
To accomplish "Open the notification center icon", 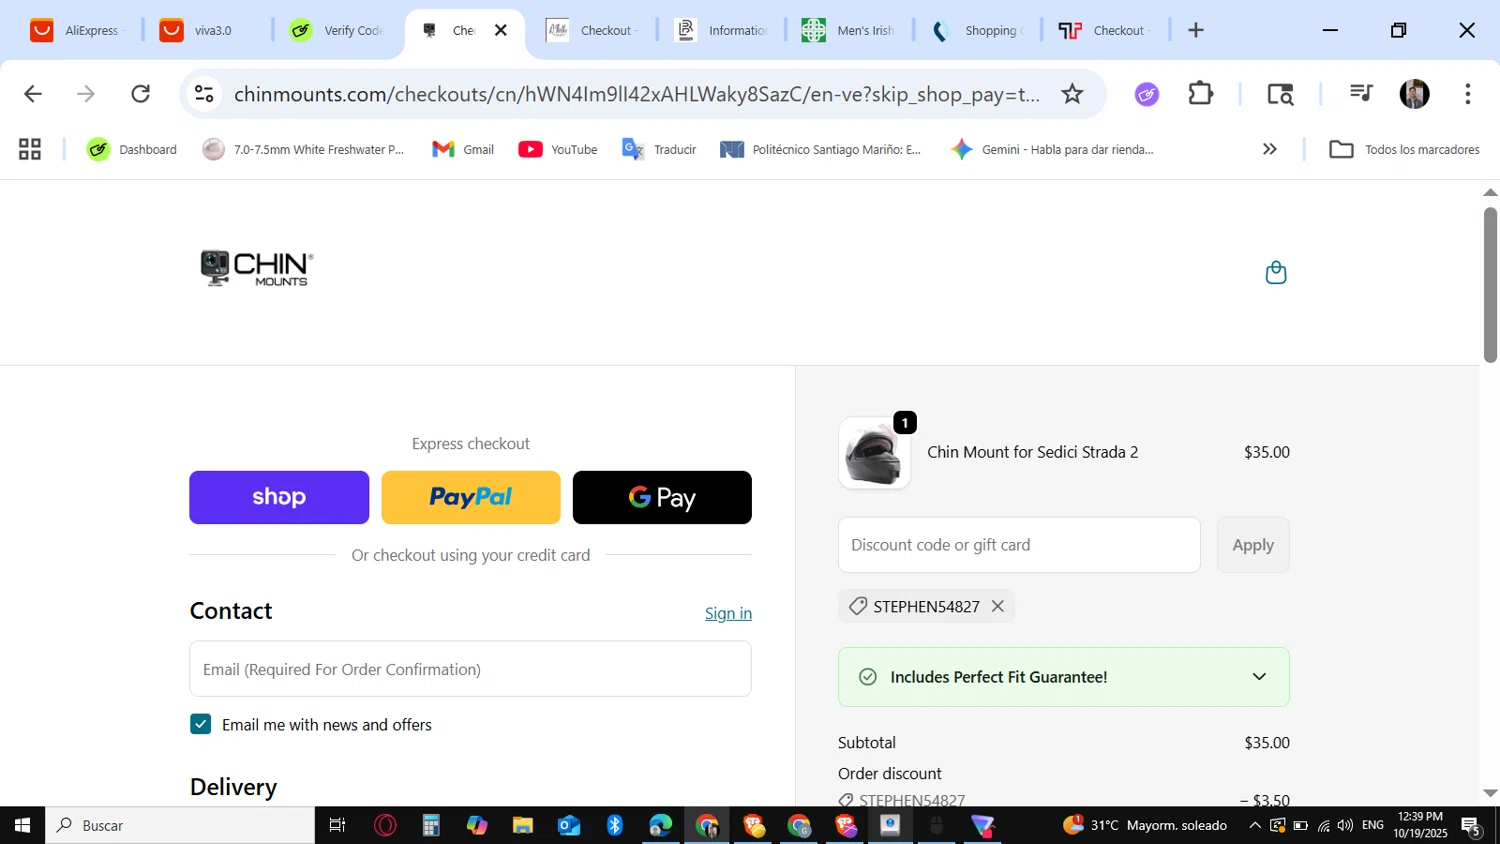I will tap(1471, 826).
